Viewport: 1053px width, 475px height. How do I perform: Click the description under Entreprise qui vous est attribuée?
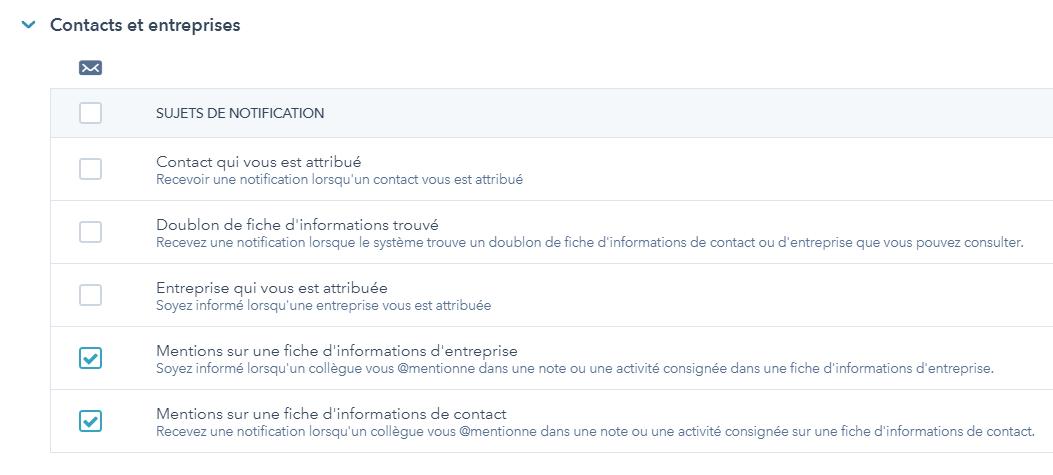click(323, 306)
